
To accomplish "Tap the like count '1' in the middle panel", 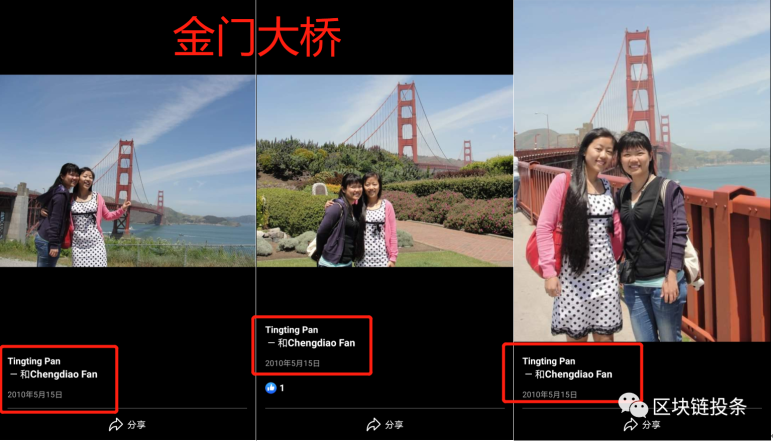I will (x=281, y=388).
